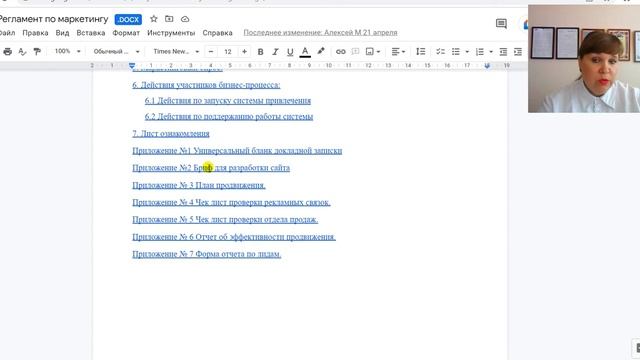This screenshot has height=360, width=640.
Task: Open the Инструменты menu
Action: tap(171, 33)
